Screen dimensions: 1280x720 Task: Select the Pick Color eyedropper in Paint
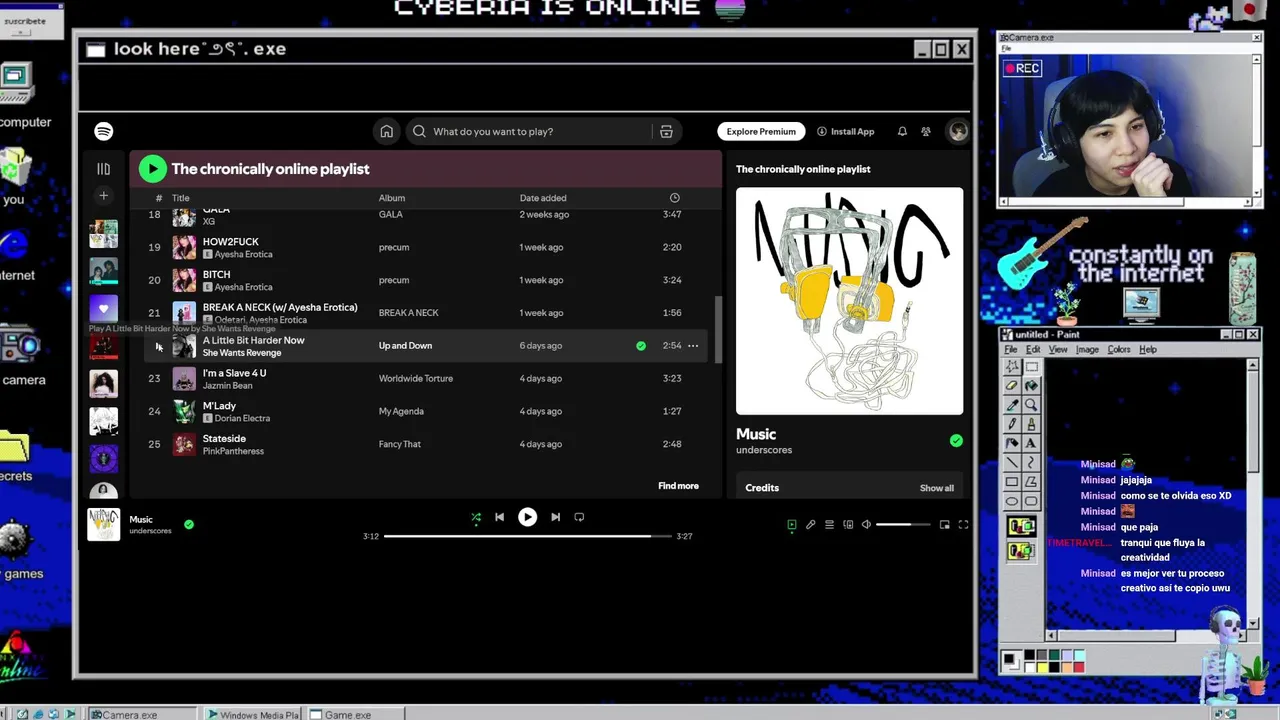click(1012, 405)
